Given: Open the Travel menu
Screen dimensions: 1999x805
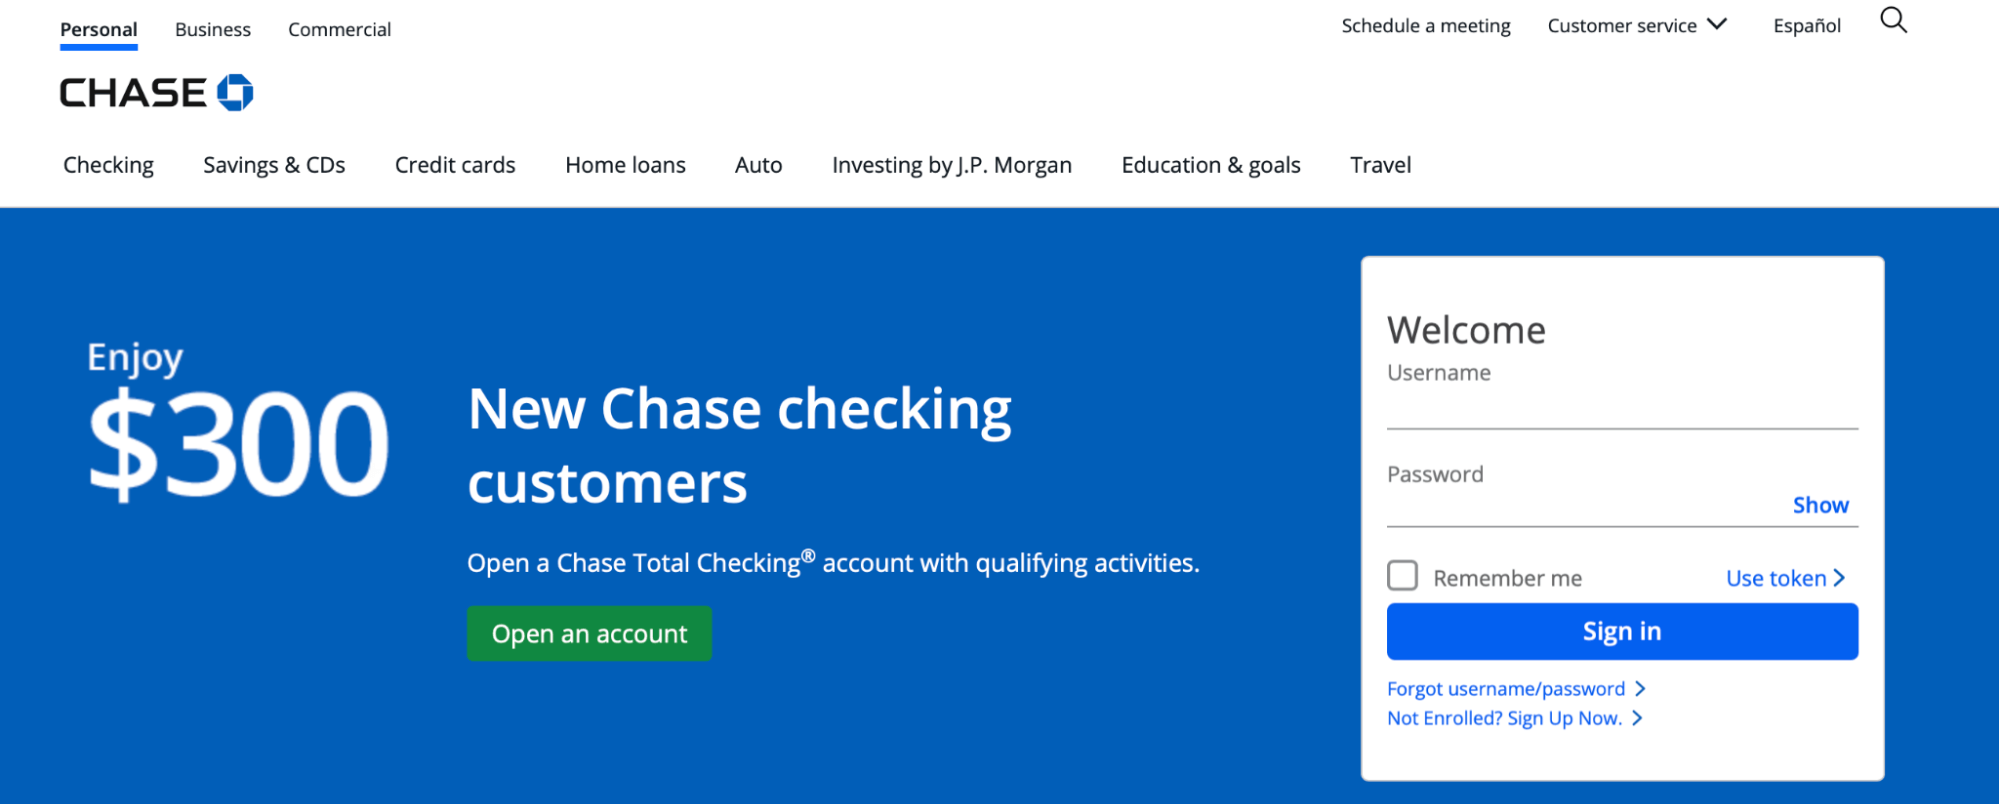Looking at the screenshot, I should pyautogui.click(x=1380, y=164).
